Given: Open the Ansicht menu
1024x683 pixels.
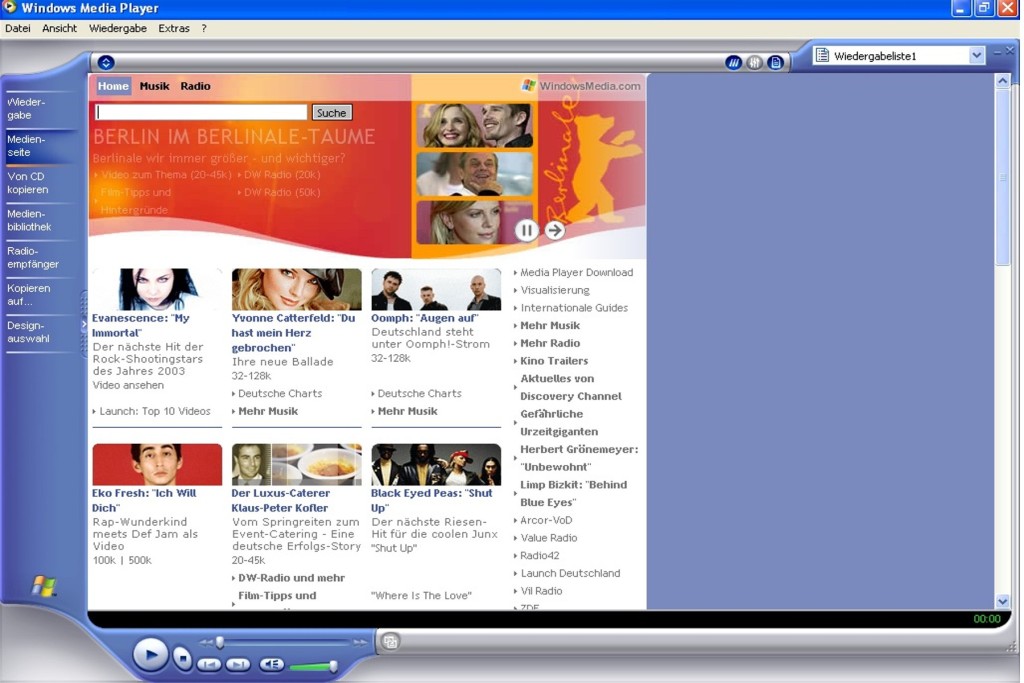Looking at the screenshot, I should (59, 28).
